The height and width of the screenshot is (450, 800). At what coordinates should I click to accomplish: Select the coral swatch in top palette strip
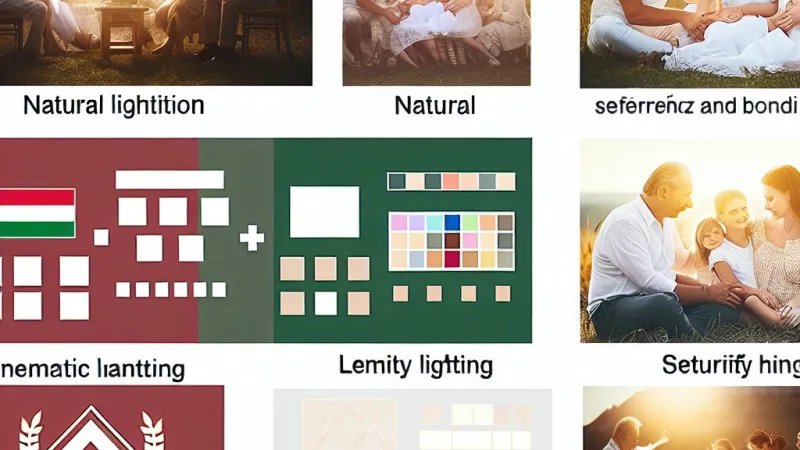(x=451, y=182)
